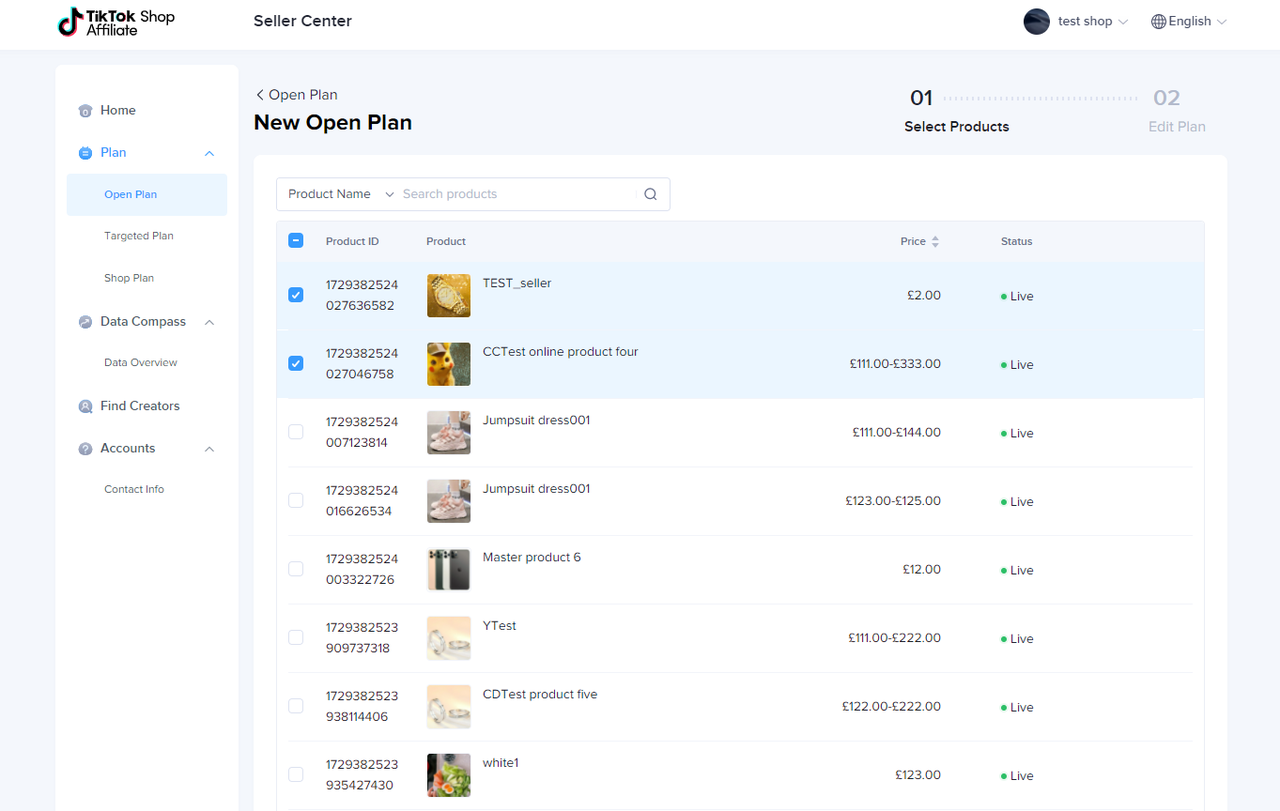The height and width of the screenshot is (811, 1280).
Task: Click the Home icon in sidebar
Action: (x=85, y=111)
